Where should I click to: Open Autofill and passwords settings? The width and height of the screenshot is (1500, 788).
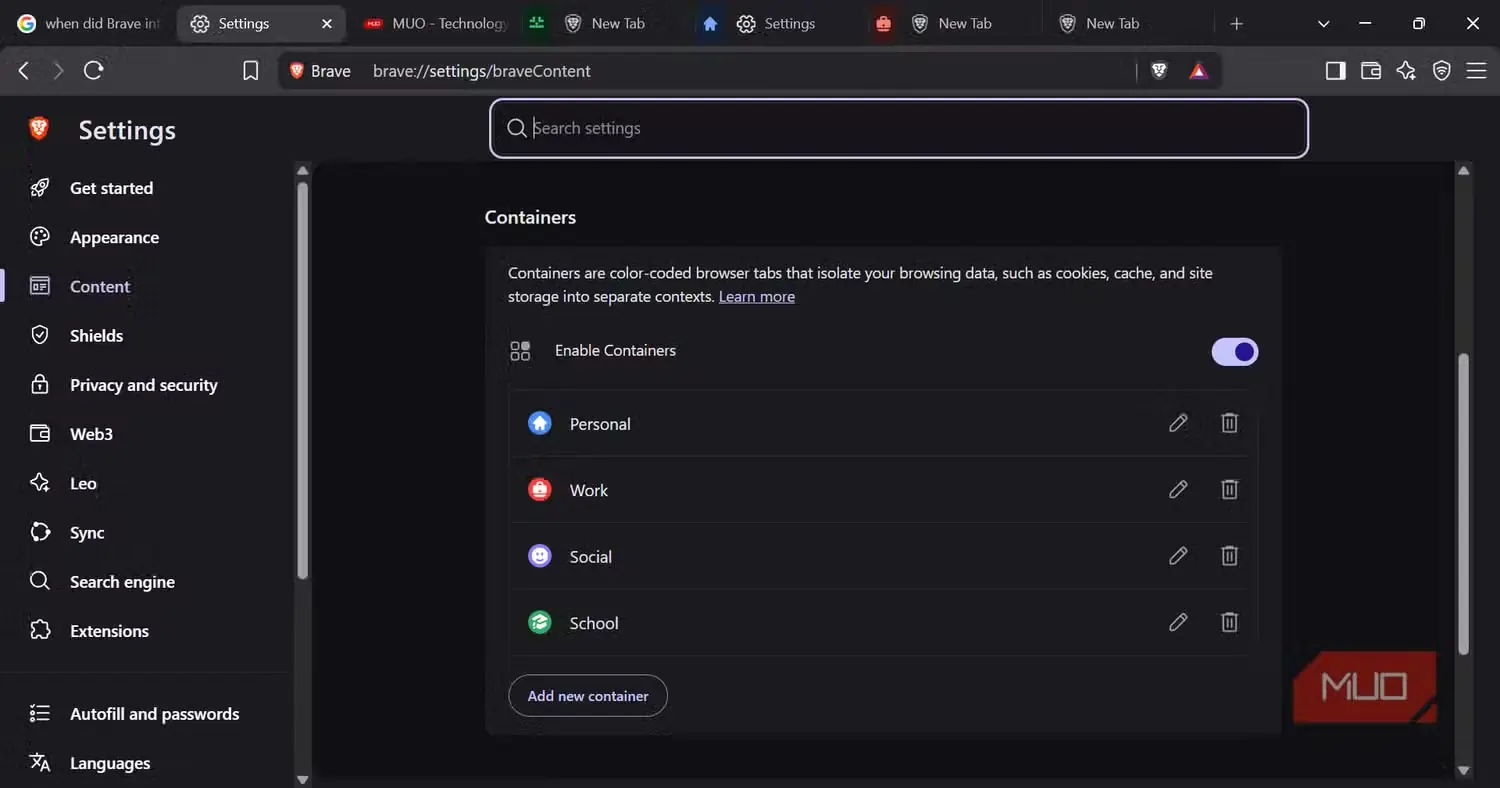[154, 714]
